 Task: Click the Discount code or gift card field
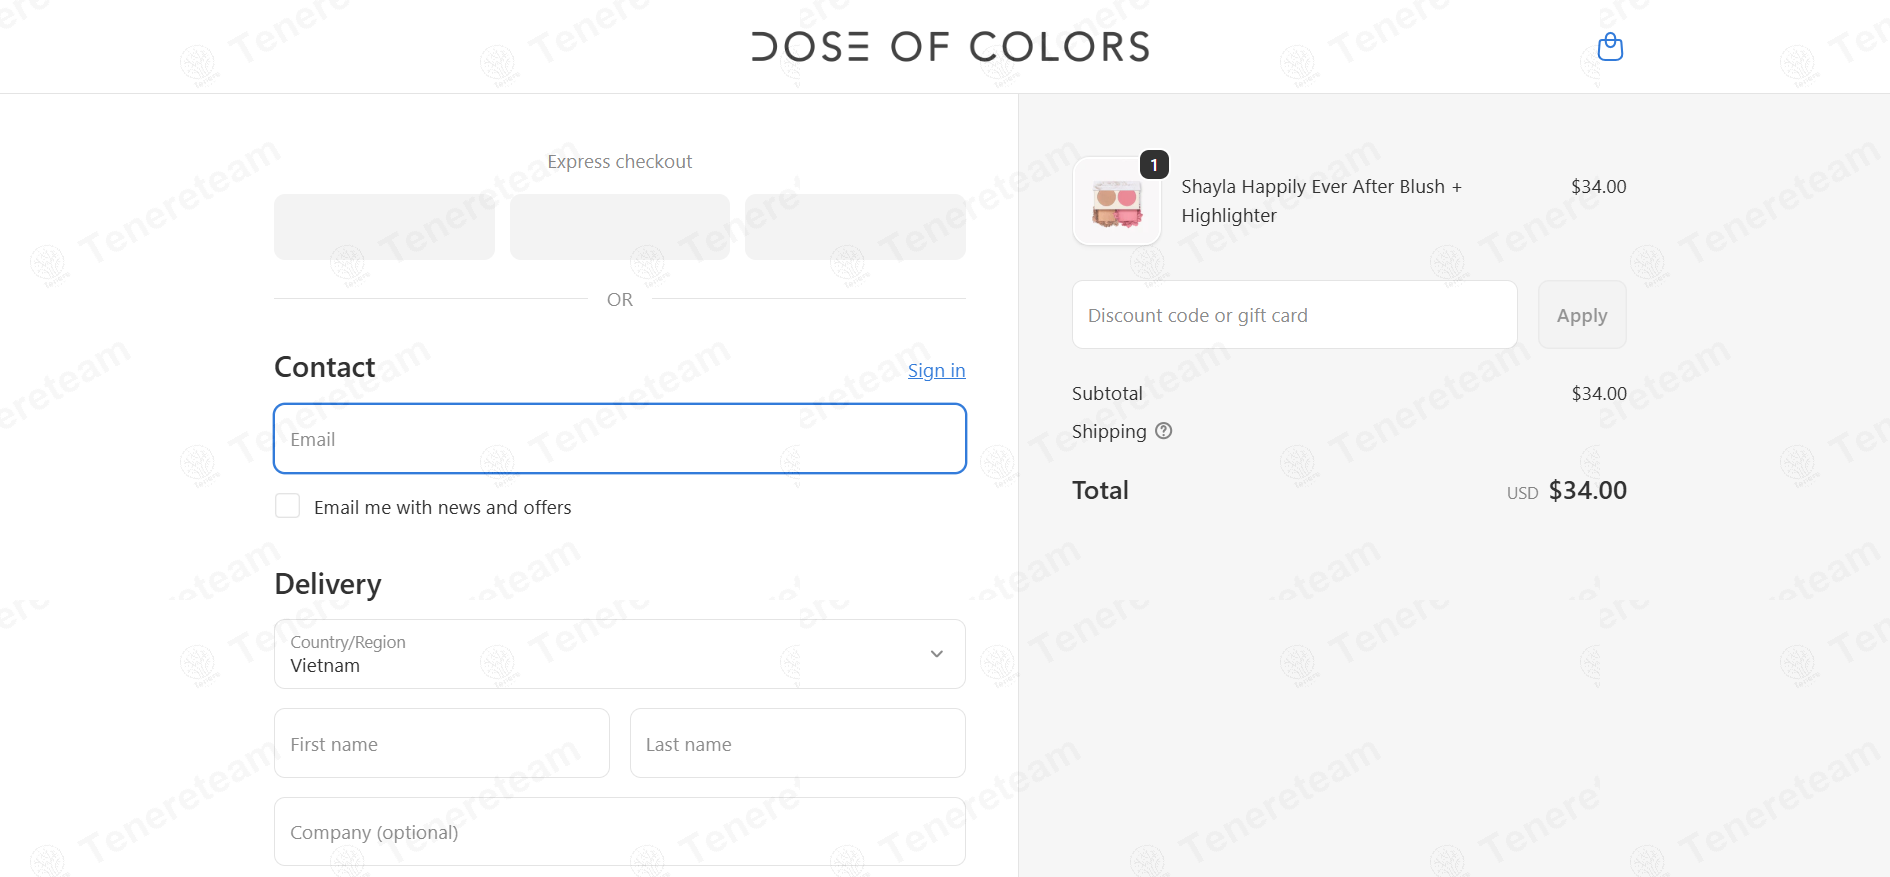(x=1294, y=315)
